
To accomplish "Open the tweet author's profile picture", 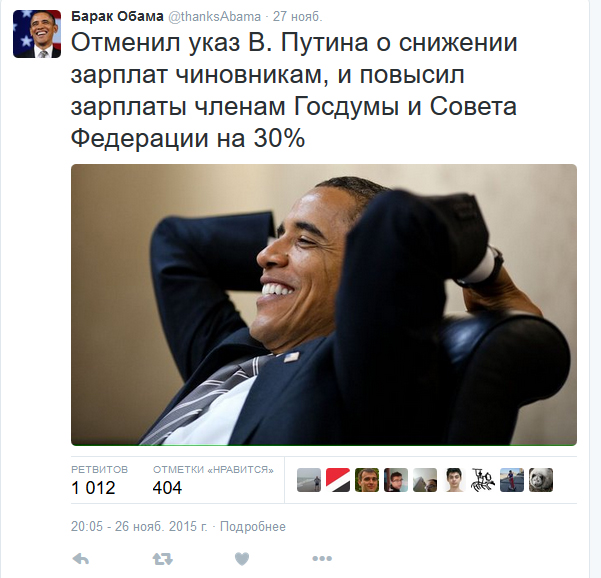I will pyautogui.click(x=37, y=34).
